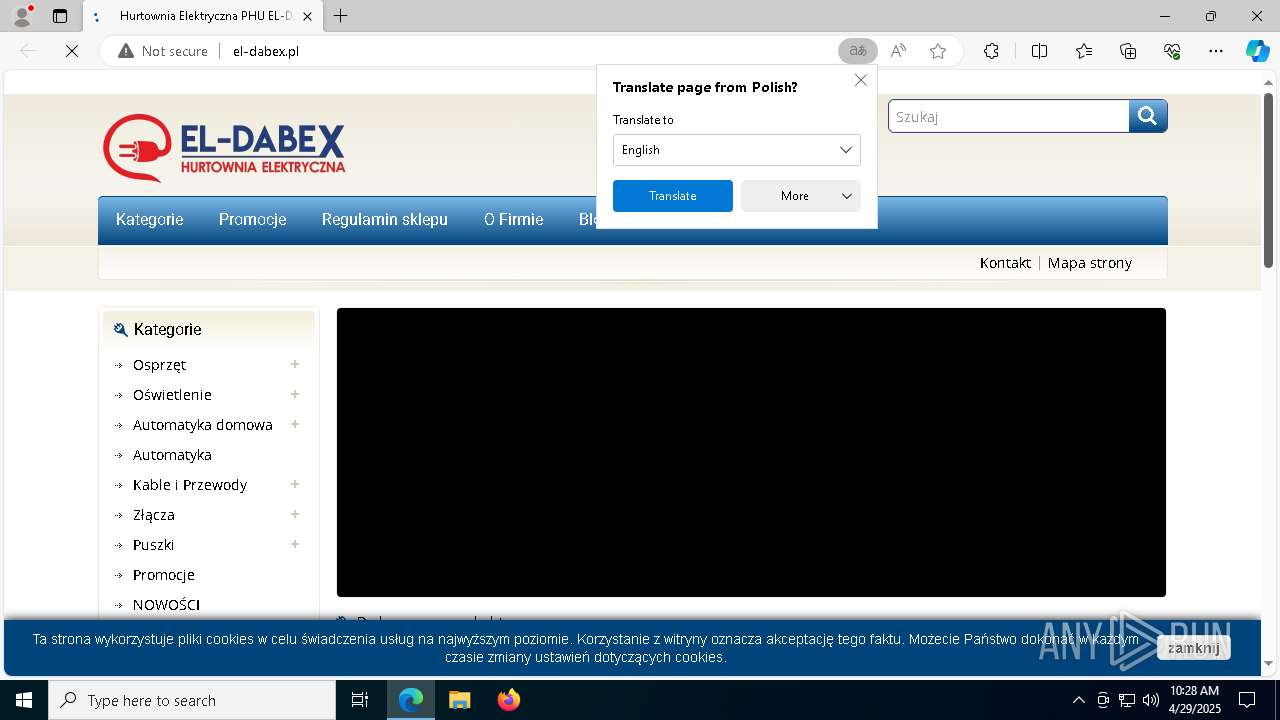Click the black banner slideshow area
The height and width of the screenshot is (720, 1280).
751,452
